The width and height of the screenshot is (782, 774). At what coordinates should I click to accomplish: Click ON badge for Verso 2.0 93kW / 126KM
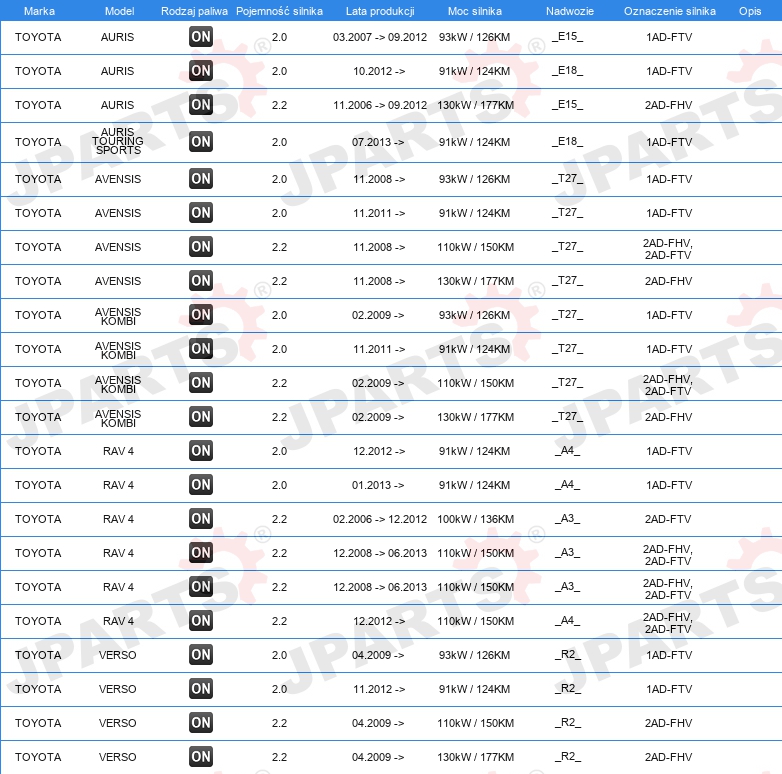tap(201, 654)
